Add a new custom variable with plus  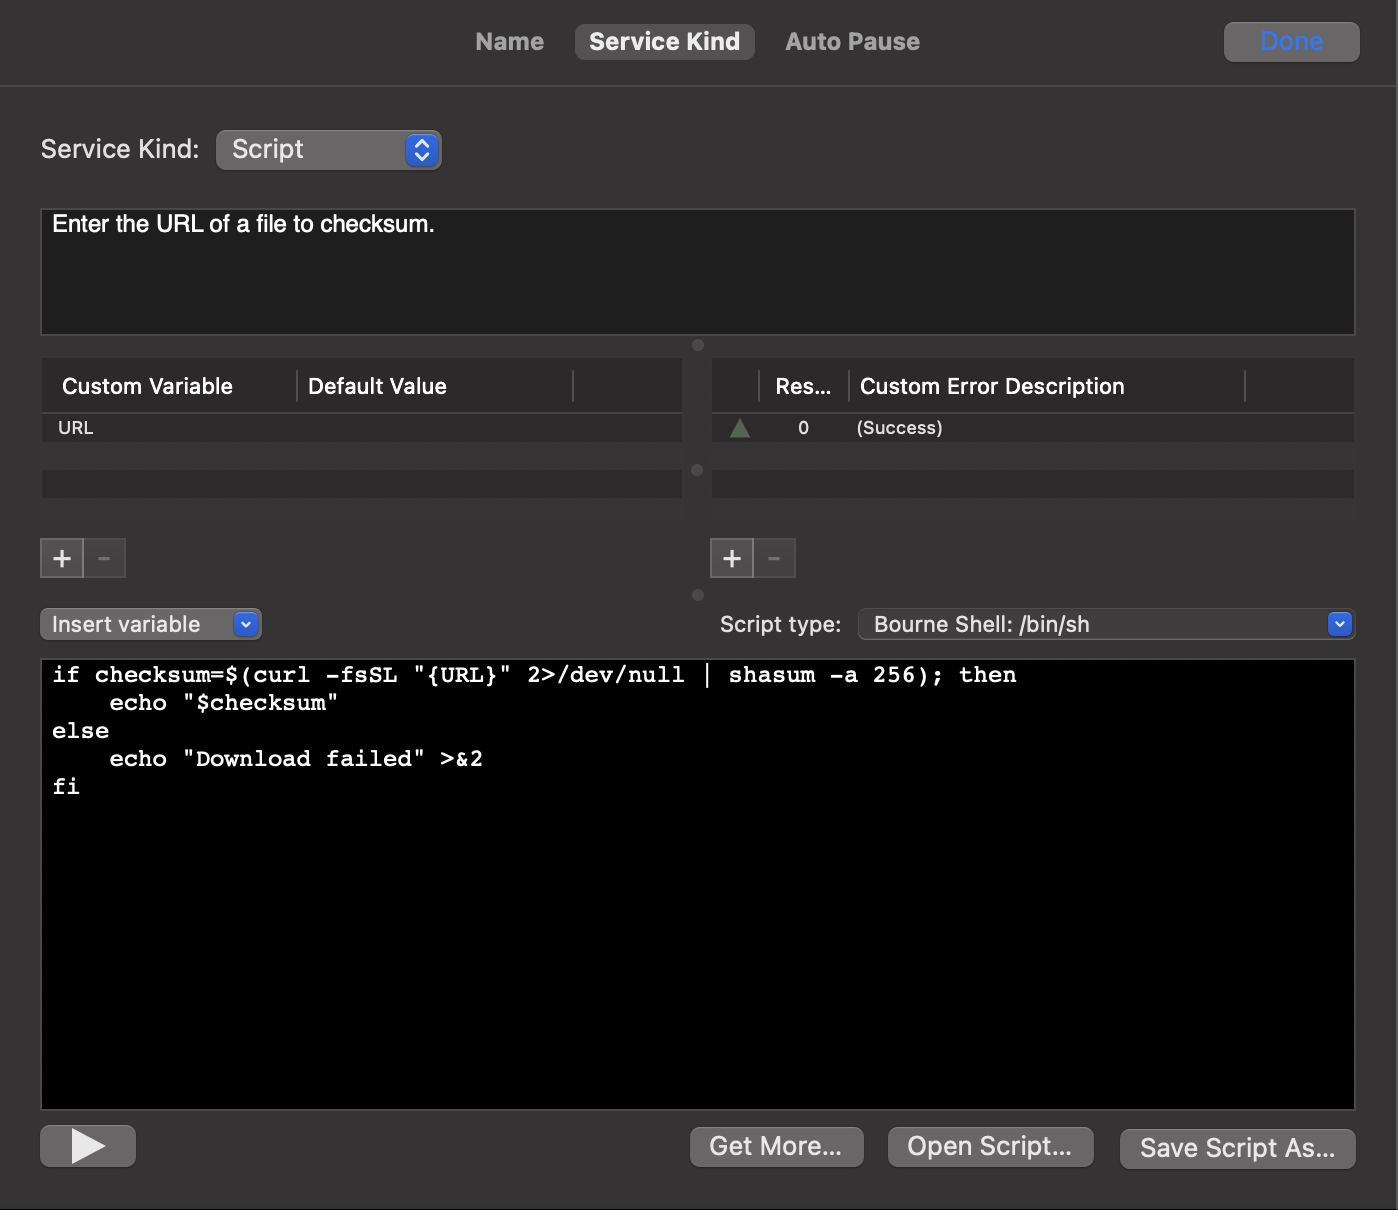click(x=62, y=558)
